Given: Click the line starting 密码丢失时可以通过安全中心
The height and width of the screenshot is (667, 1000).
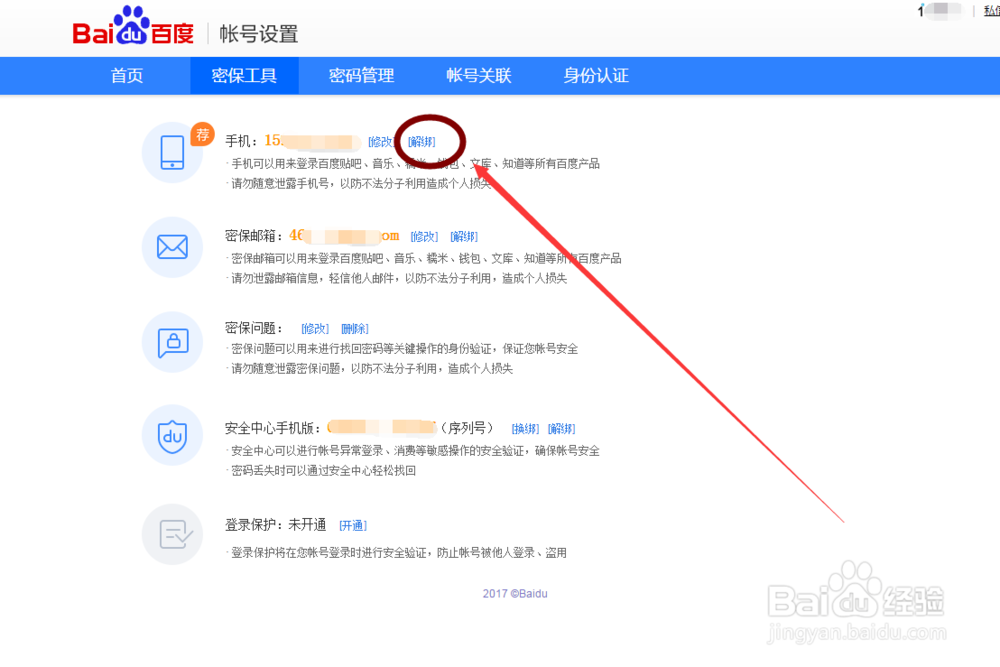Looking at the screenshot, I should click(323, 471).
